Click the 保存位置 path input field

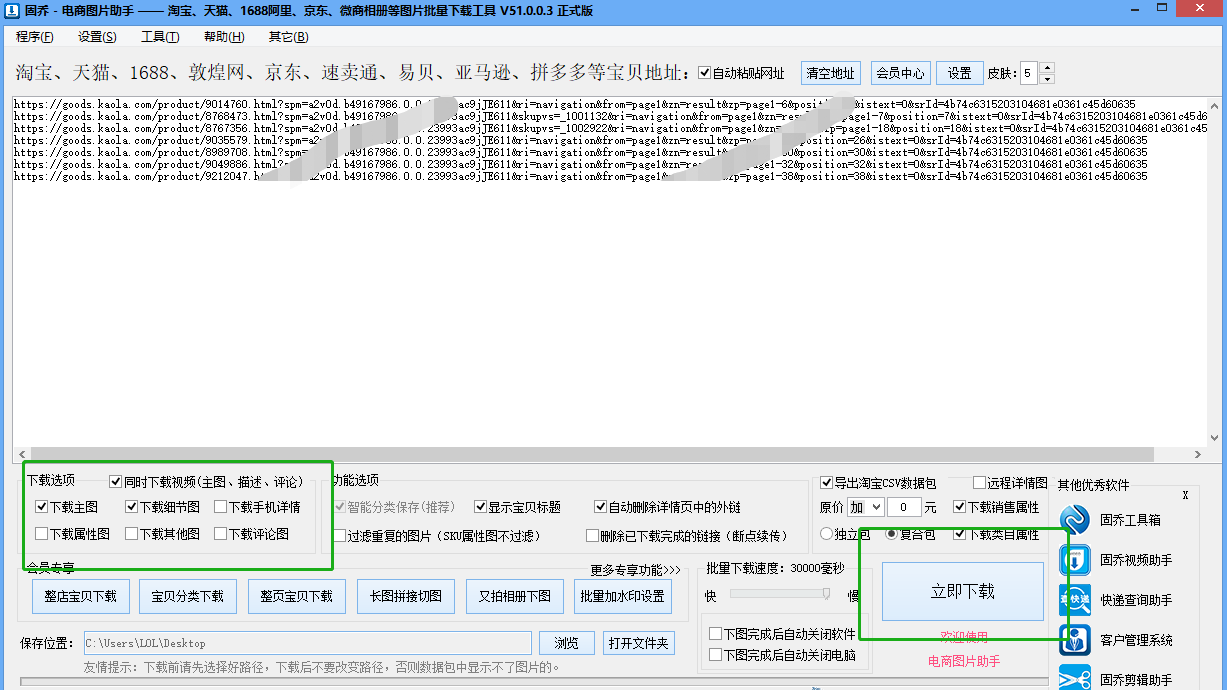click(307, 643)
